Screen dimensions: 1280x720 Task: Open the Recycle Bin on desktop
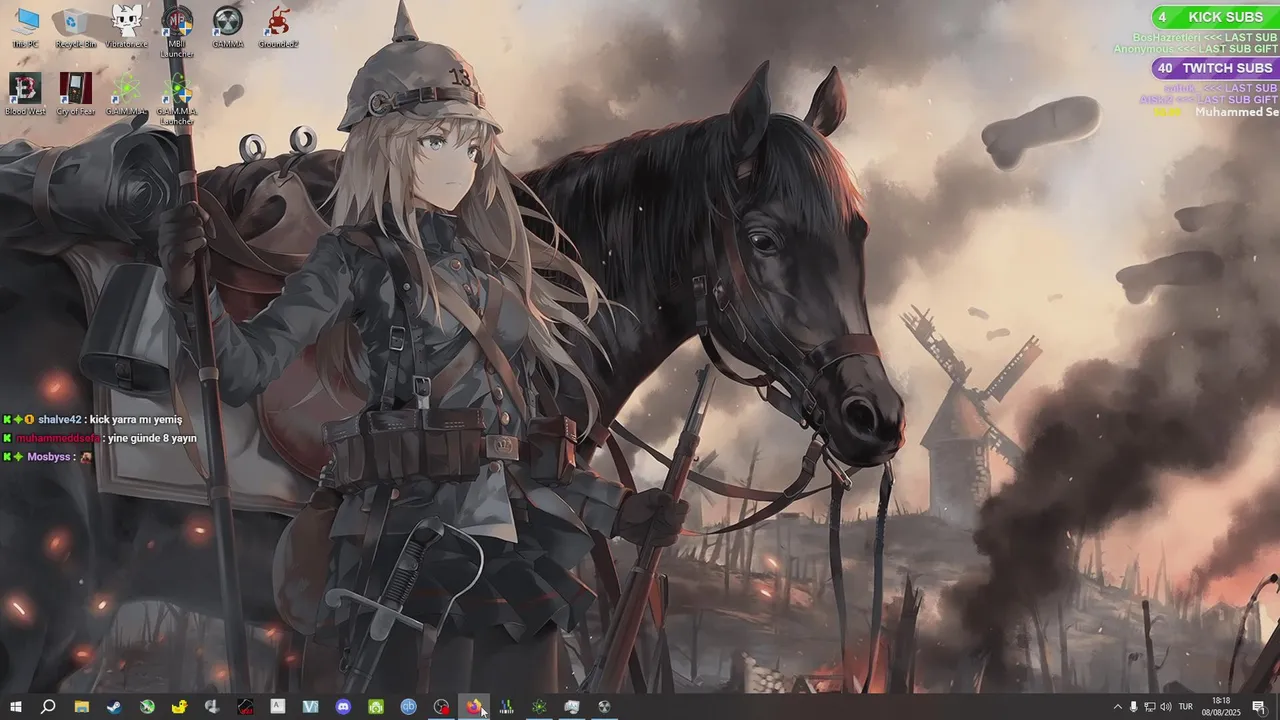click(76, 28)
